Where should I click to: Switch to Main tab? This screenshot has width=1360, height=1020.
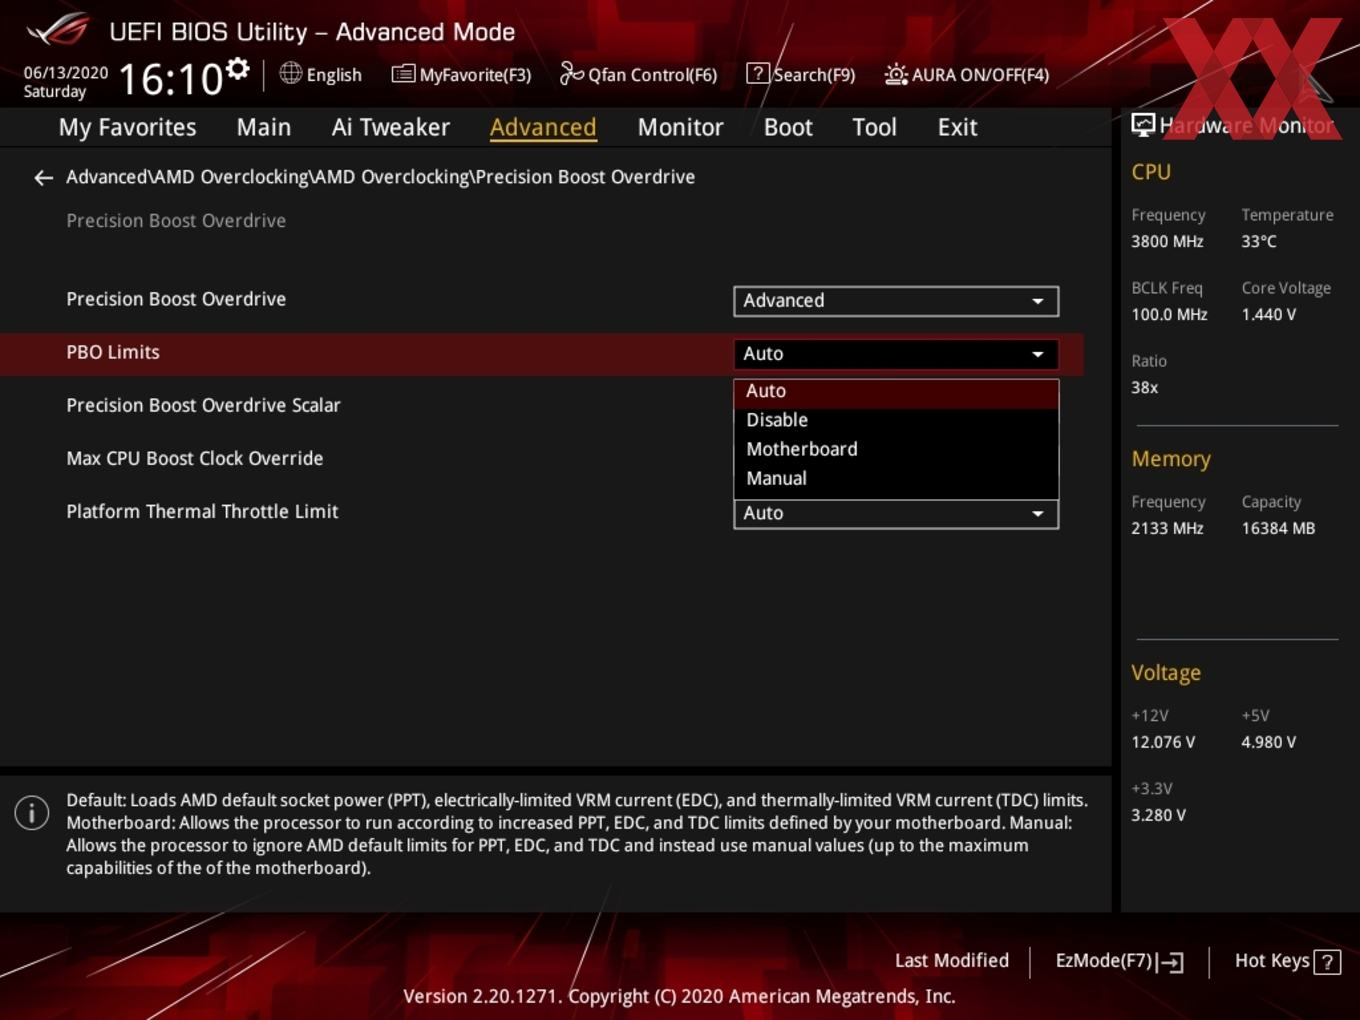click(264, 127)
